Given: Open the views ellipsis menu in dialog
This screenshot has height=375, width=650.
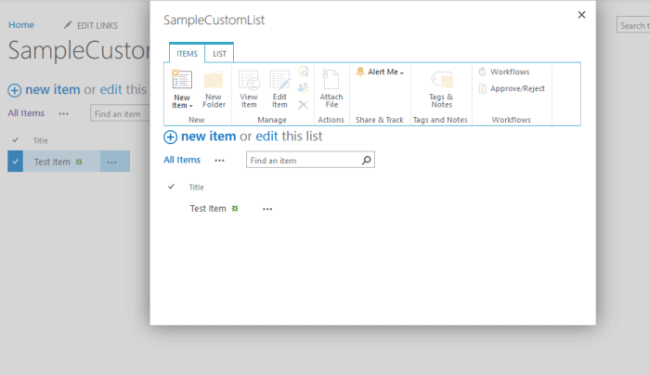Looking at the screenshot, I should pos(219,161).
